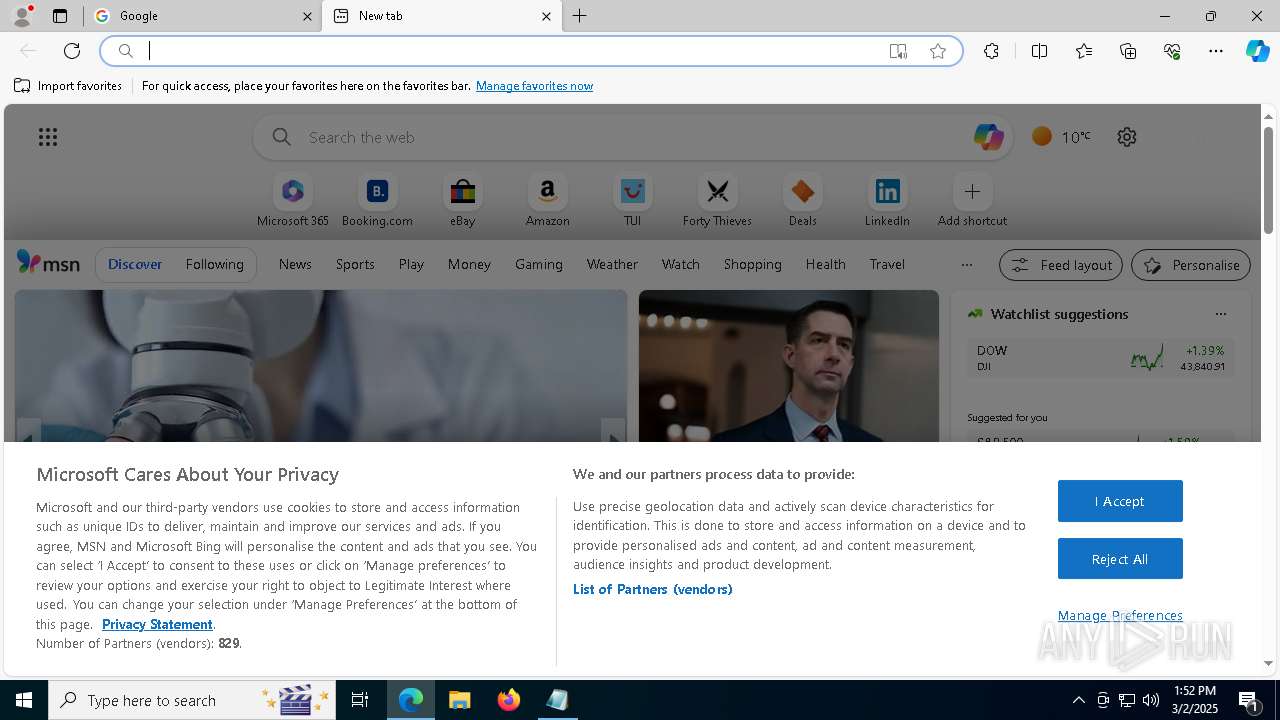
Task: Open the Collections icon
Action: pos(1128,51)
